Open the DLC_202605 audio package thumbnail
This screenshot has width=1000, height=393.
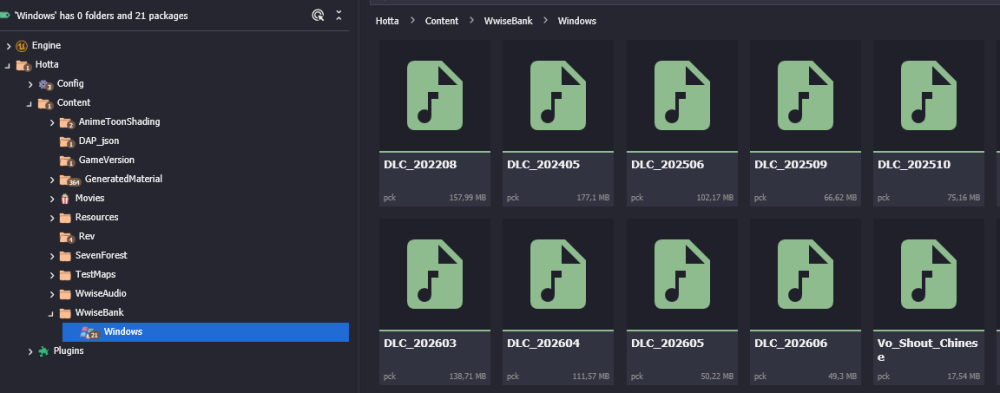tap(682, 275)
